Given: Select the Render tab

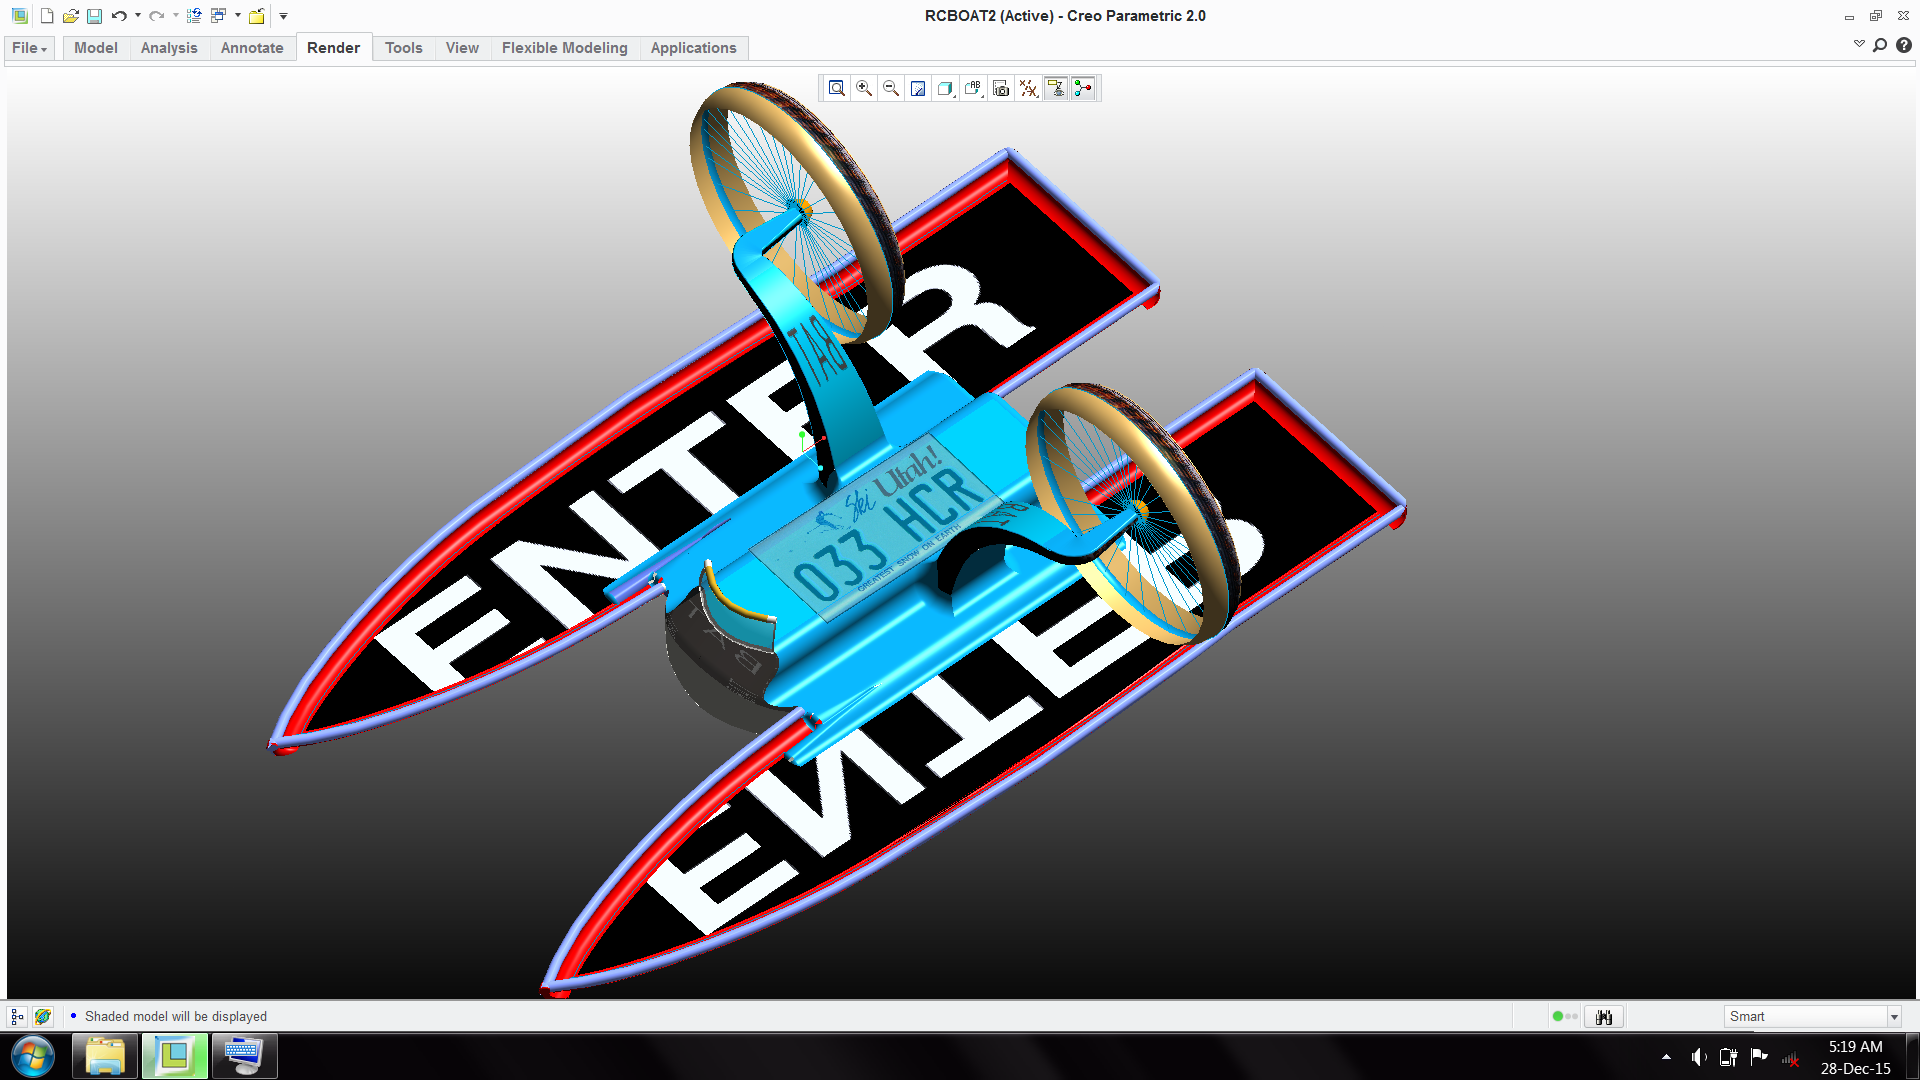Looking at the screenshot, I should point(333,48).
